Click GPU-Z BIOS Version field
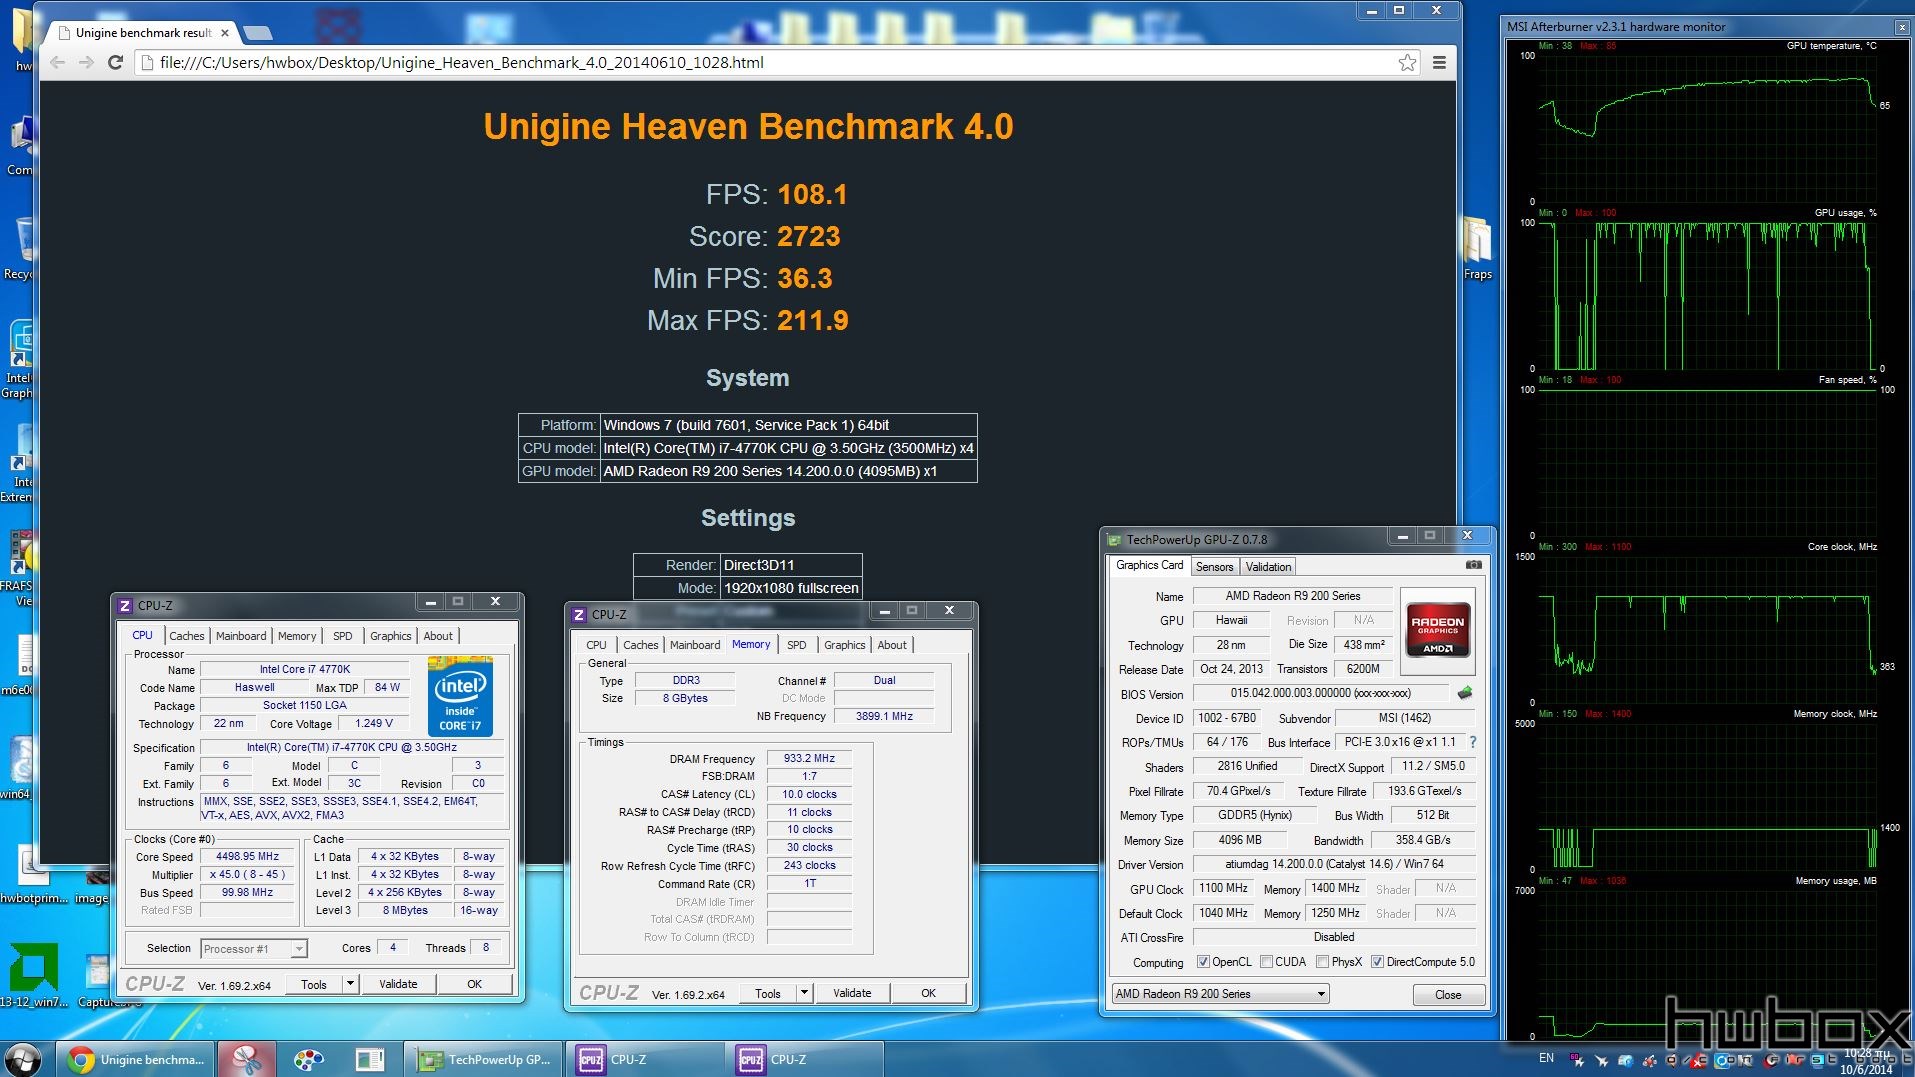 1320,693
